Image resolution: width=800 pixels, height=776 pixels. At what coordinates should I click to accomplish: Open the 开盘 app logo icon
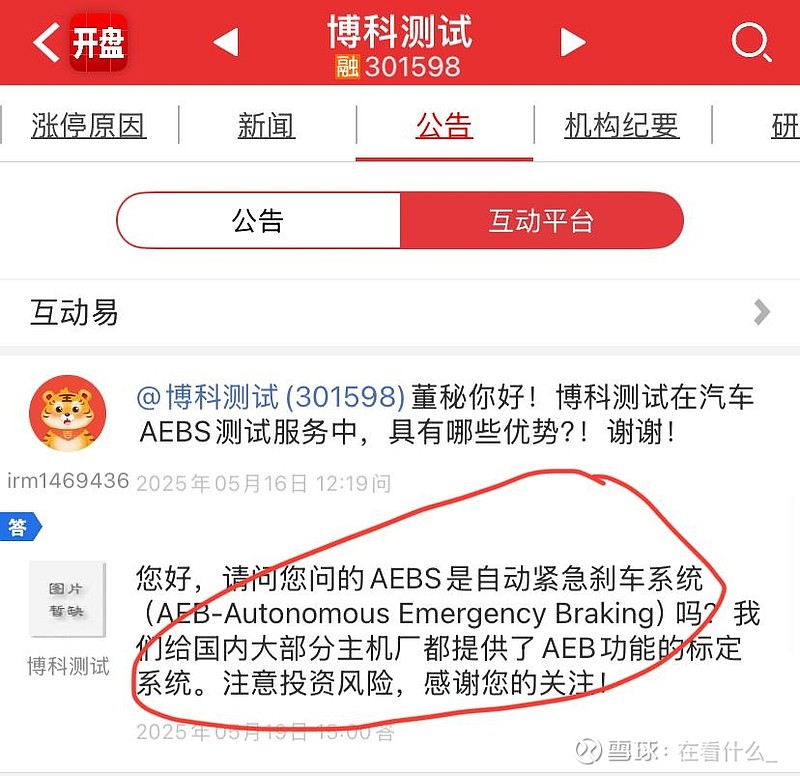(x=98, y=43)
